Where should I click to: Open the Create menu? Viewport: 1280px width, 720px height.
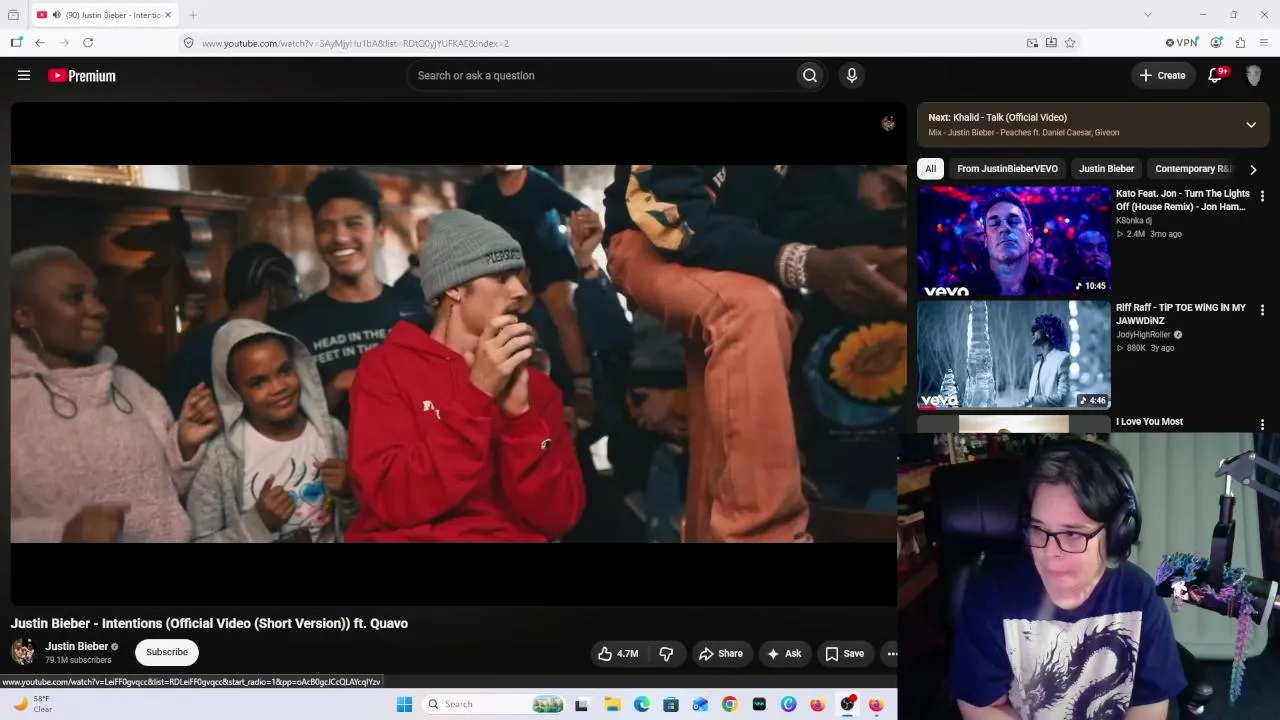click(x=1163, y=75)
